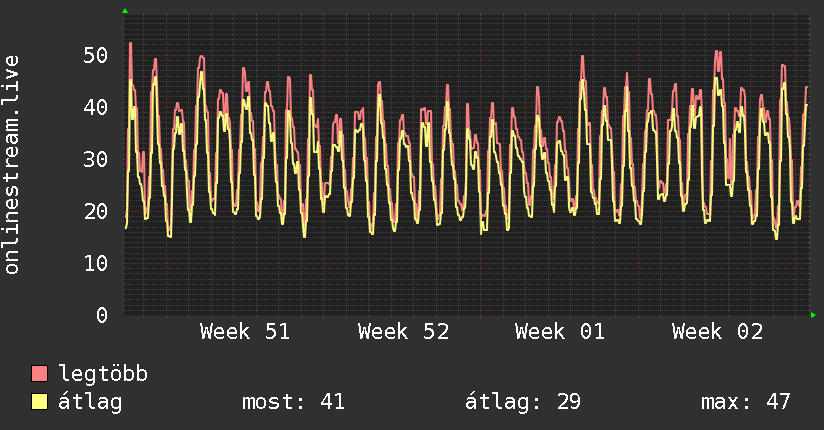824x430 pixels.
Task: Click the Week 01 axis label
Action: pyautogui.click(x=560, y=332)
